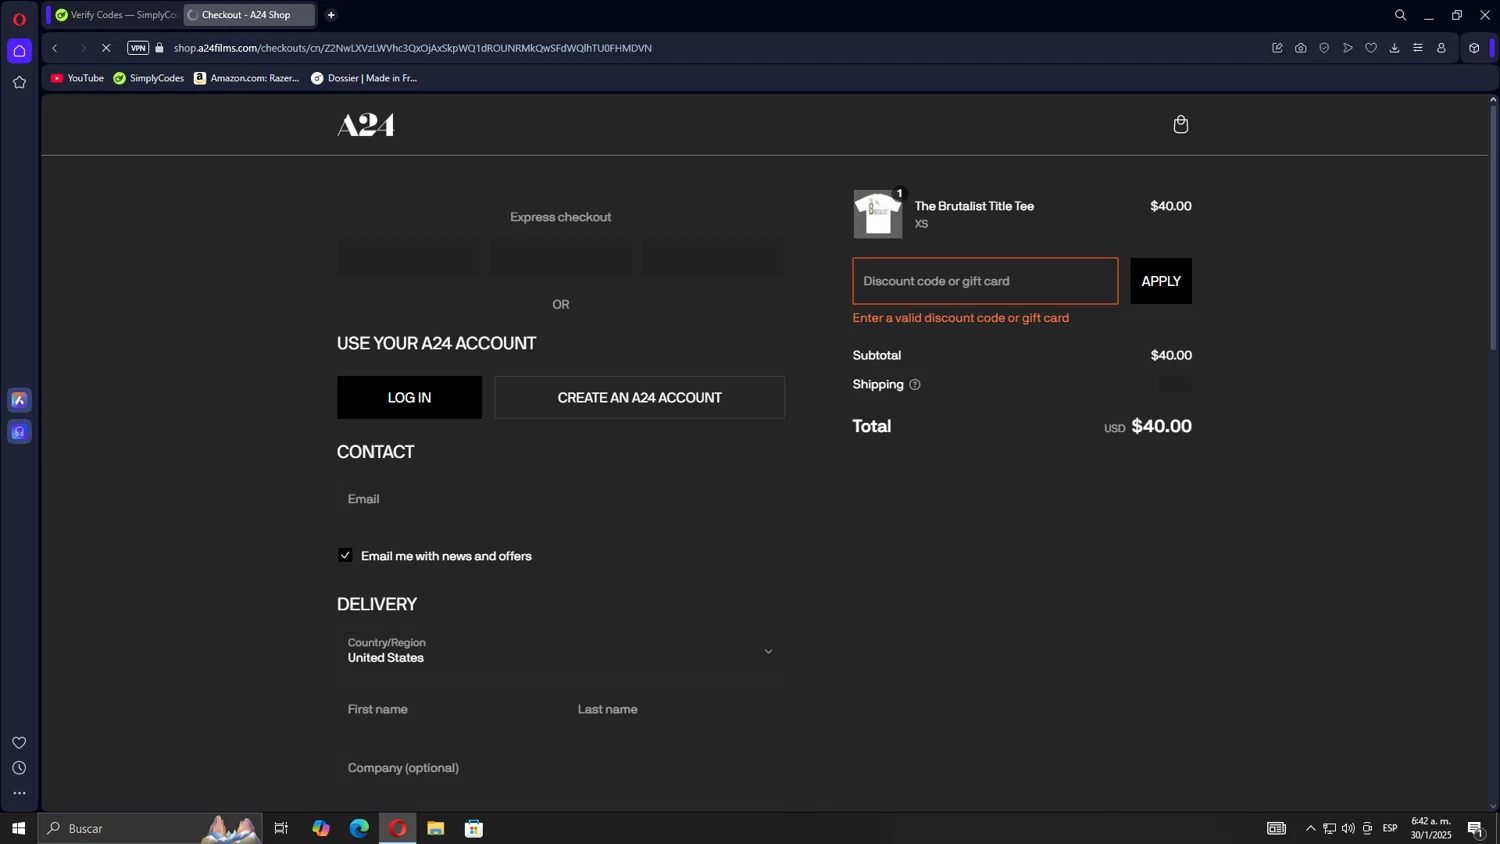Open the edit/pinboard icon in the address bar
Viewport: 1500px width, 844px height.
pyautogui.click(x=1277, y=48)
